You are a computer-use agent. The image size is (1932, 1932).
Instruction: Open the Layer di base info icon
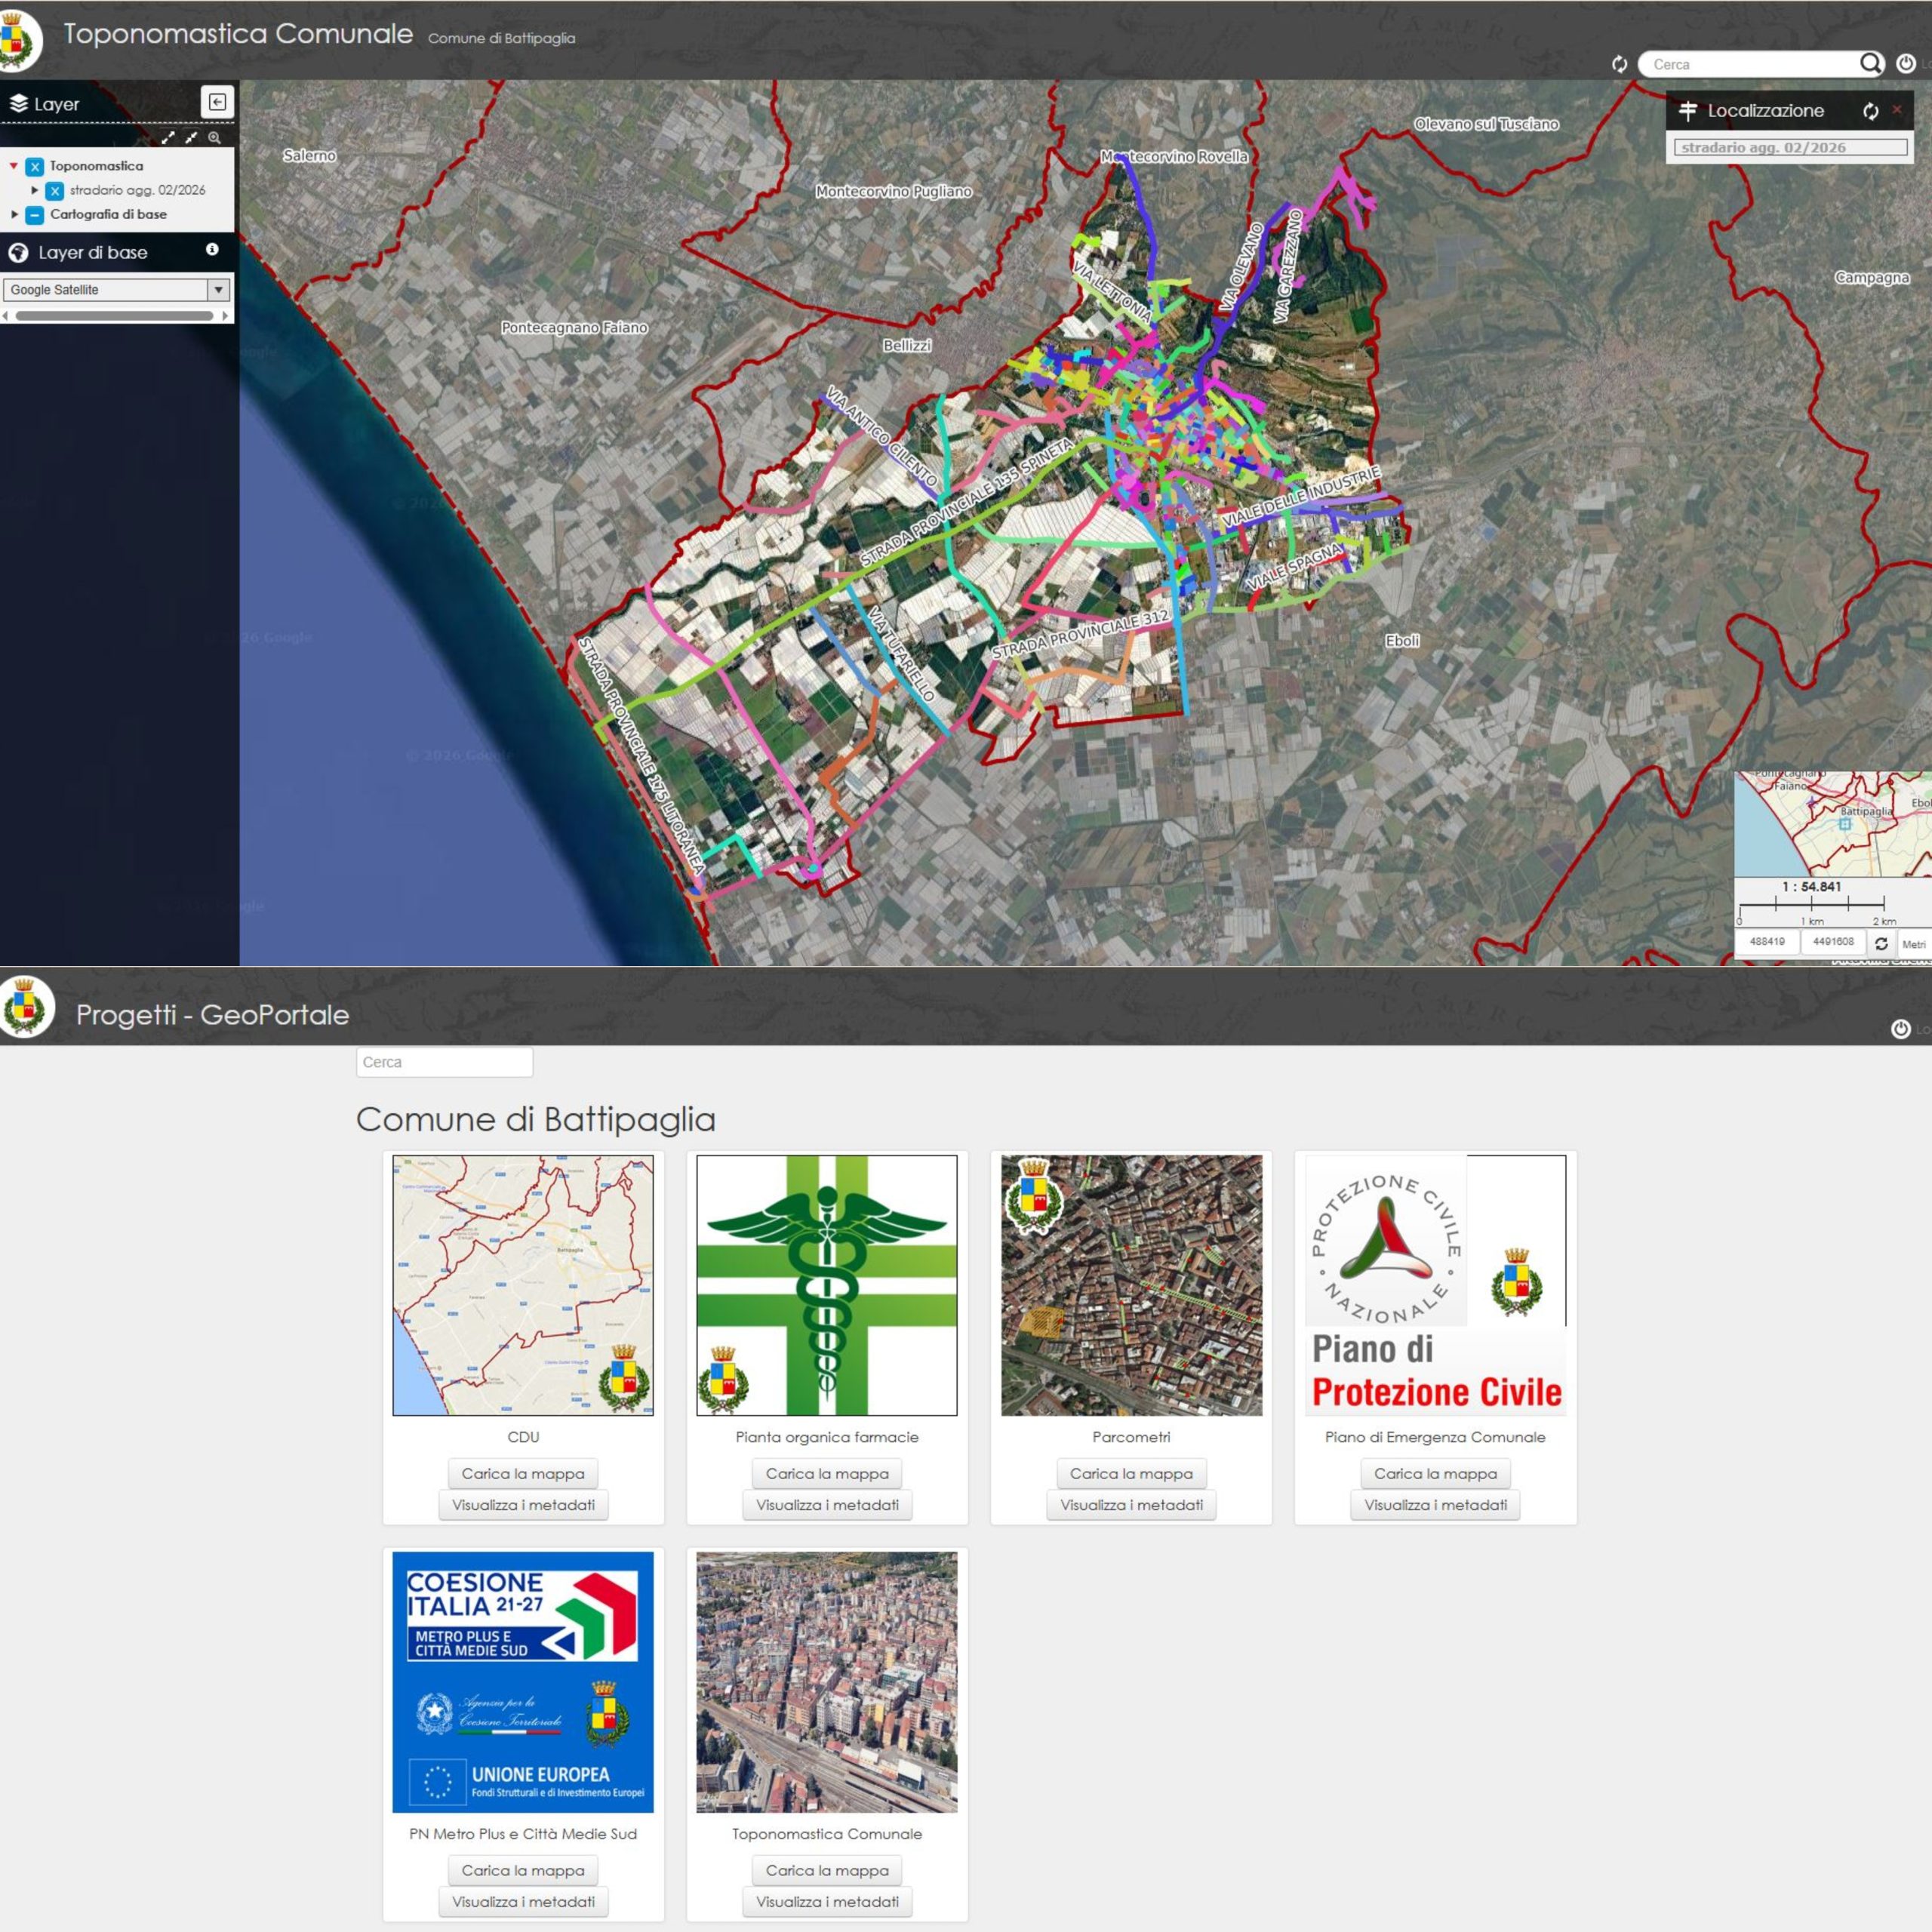(x=212, y=249)
